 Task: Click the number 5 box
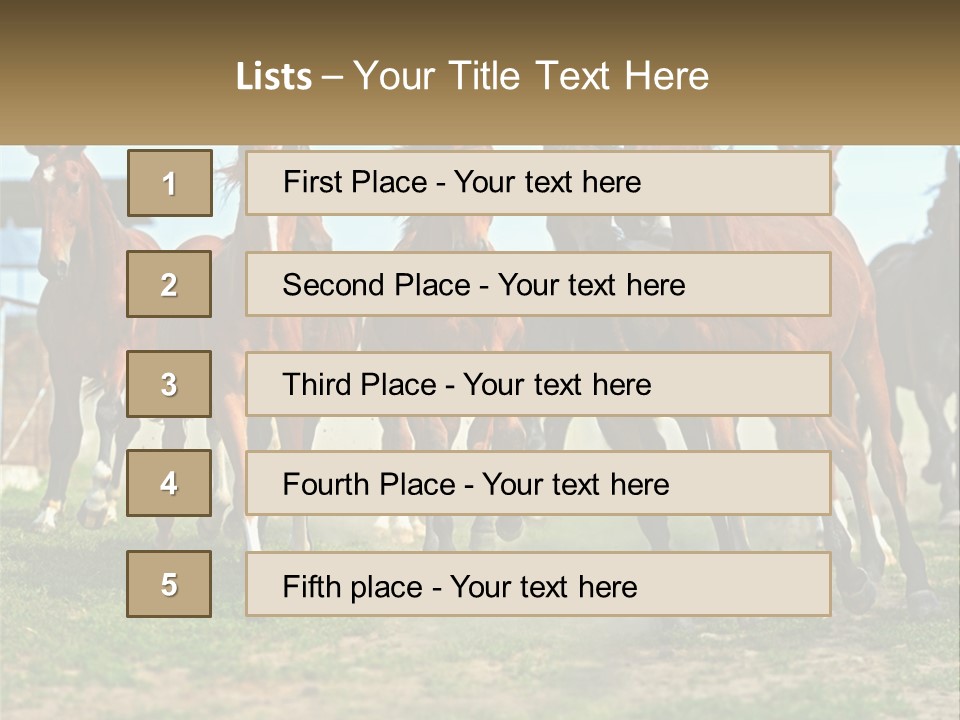(169, 584)
